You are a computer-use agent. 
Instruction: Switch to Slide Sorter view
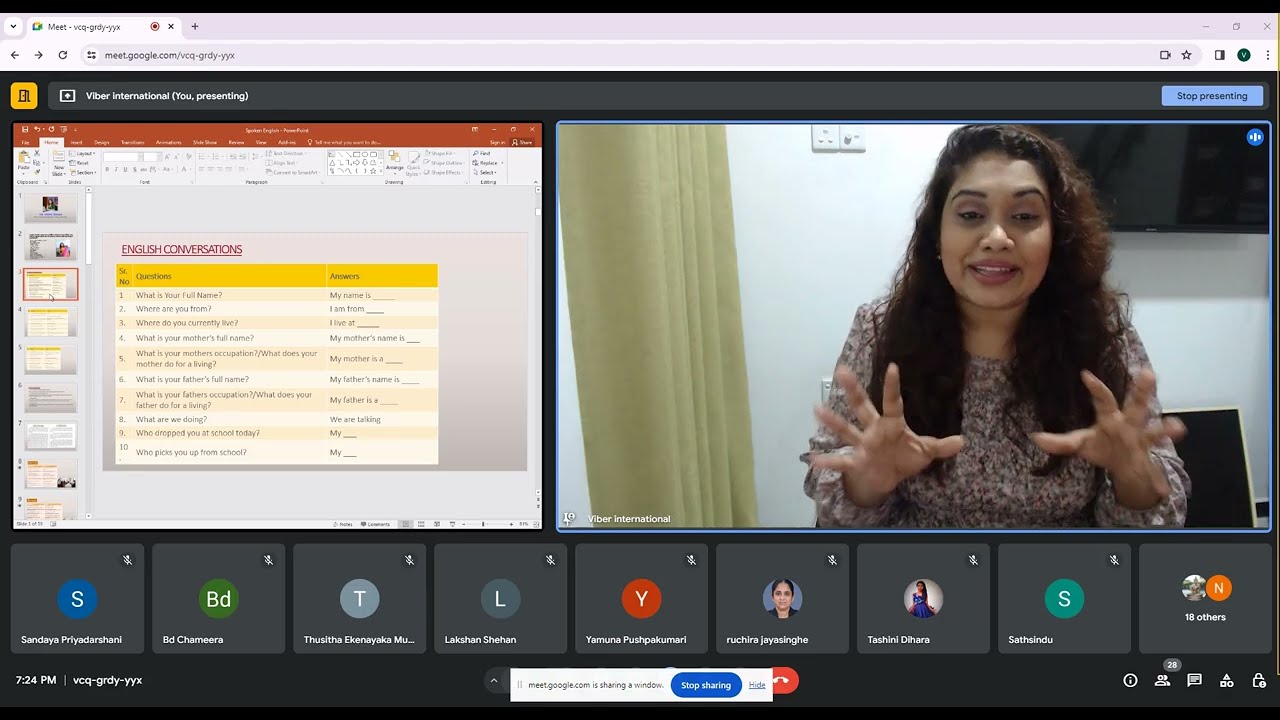pyautogui.click(x=421, y=524)
